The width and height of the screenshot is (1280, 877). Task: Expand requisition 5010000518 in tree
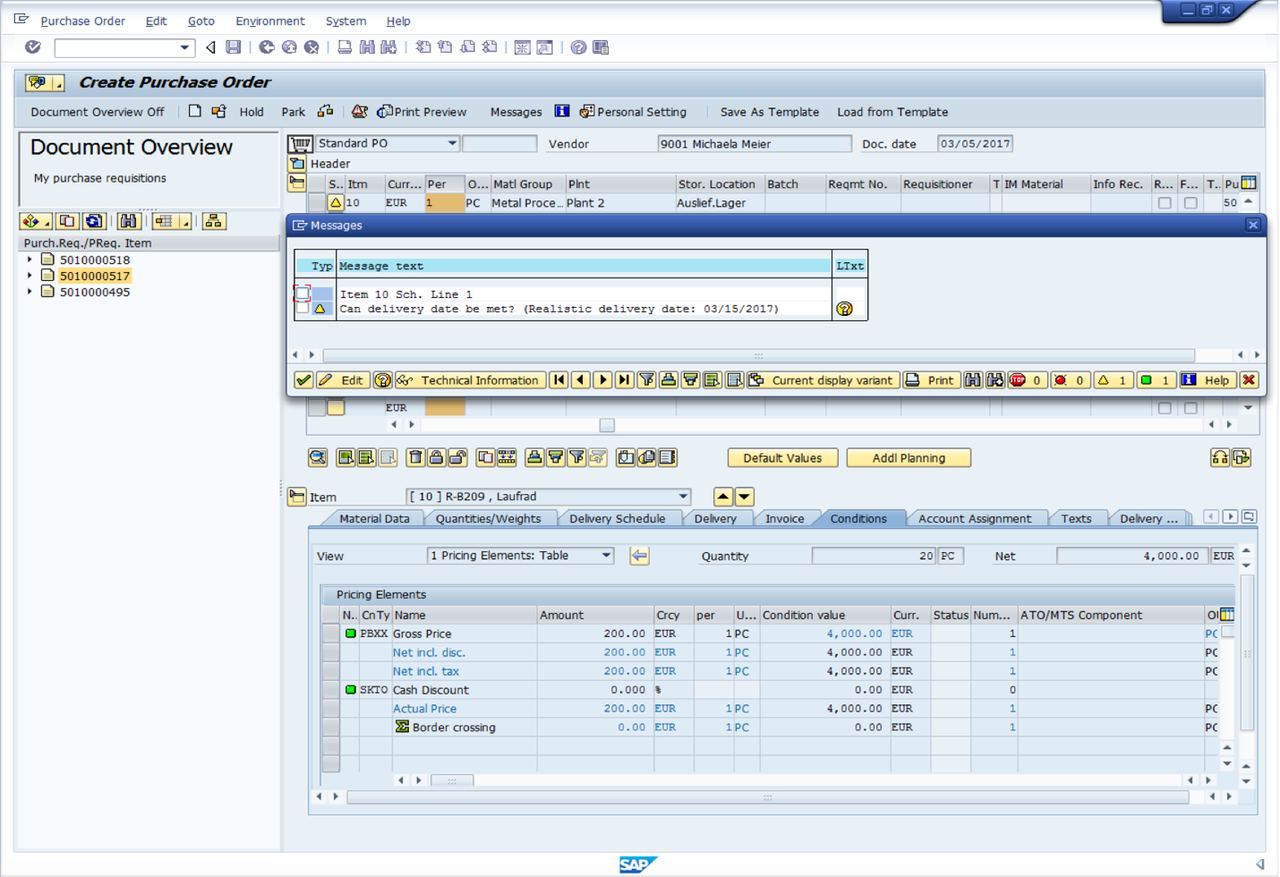30,260
